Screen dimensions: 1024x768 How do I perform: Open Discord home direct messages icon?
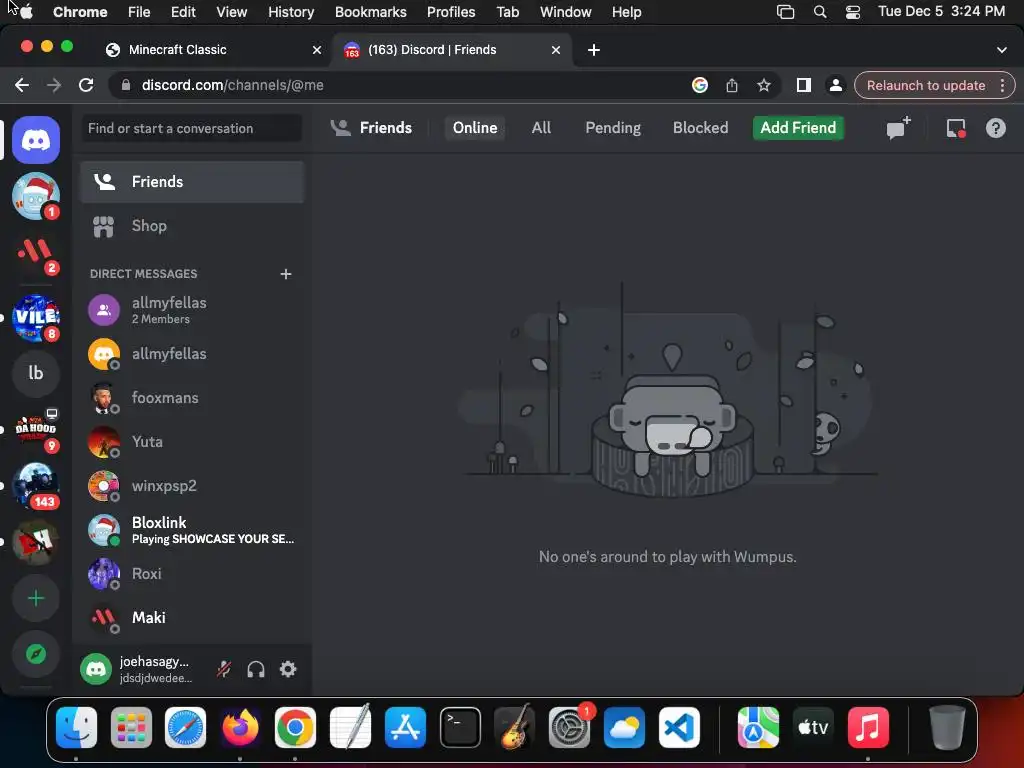click(36, 140)
